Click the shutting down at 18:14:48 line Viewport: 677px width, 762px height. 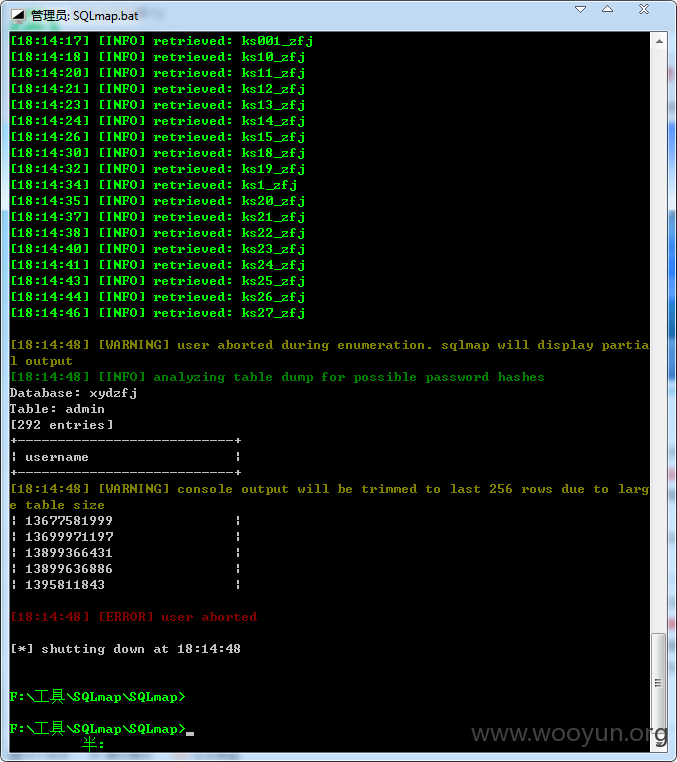pyautogui.click(x=125, y=649)
